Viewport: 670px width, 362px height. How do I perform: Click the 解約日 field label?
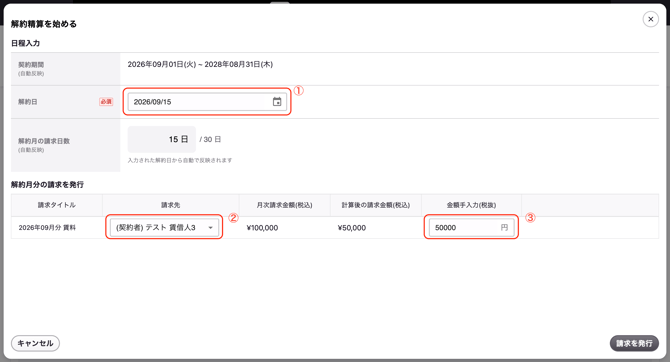(27, 102)
